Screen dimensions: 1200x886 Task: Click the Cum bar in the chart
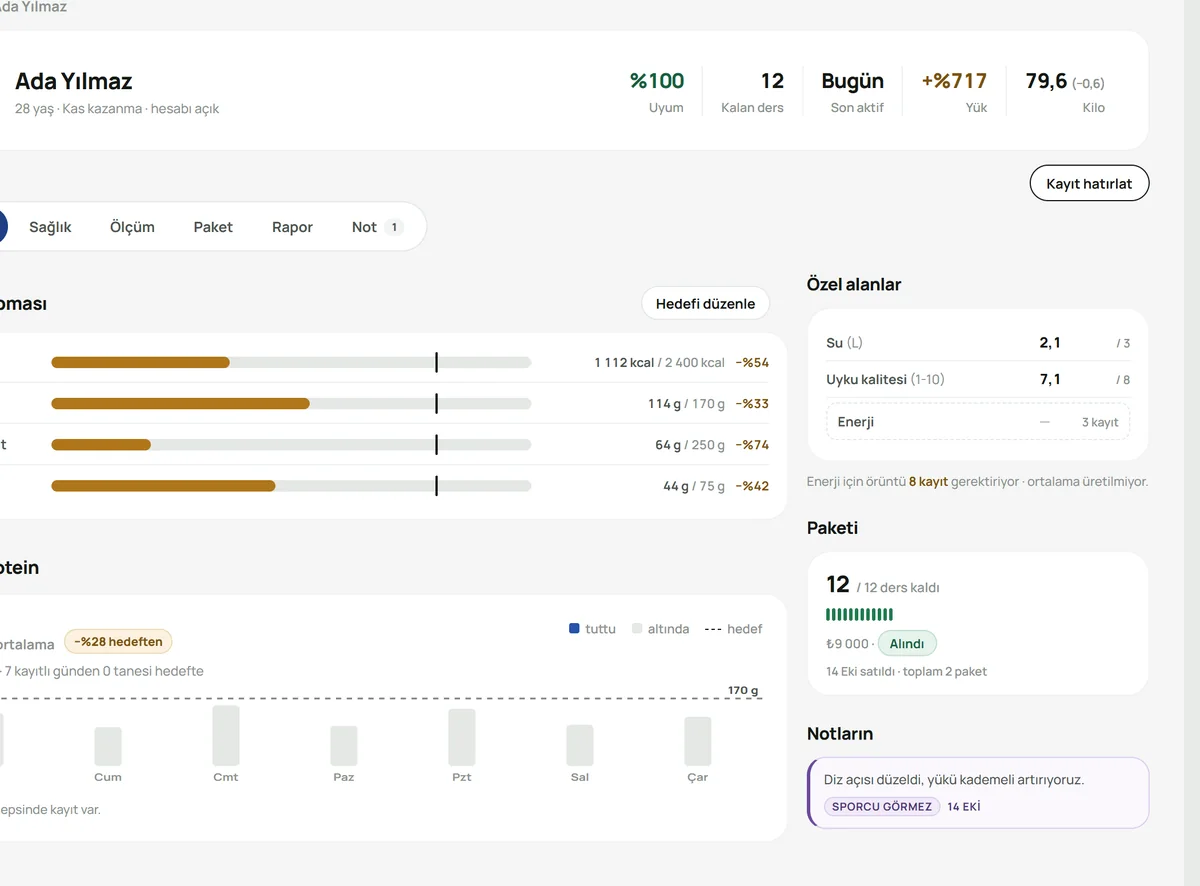point(108,746)
